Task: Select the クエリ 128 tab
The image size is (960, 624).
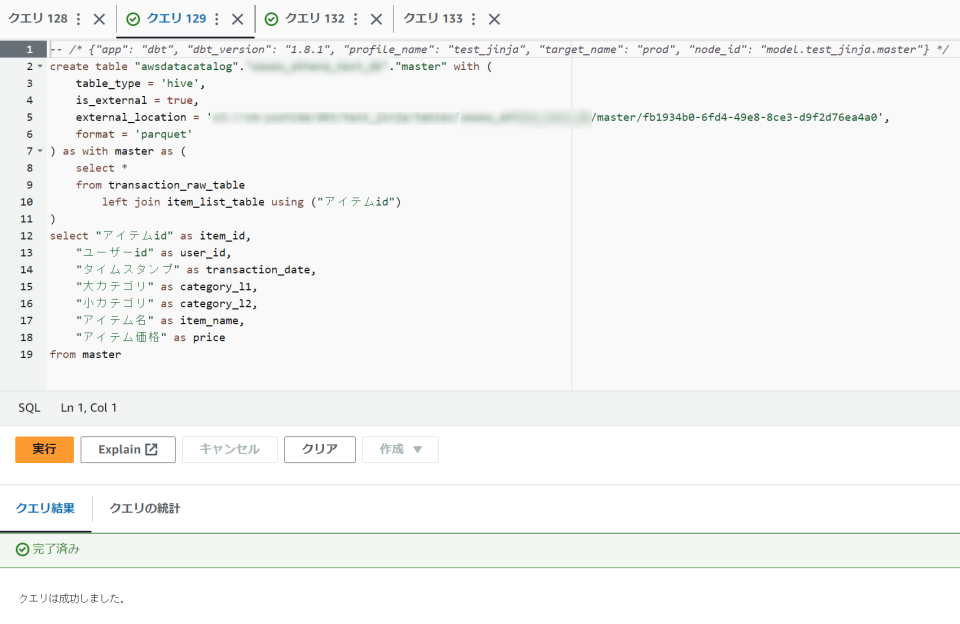Action: click(x=38, y=19)
